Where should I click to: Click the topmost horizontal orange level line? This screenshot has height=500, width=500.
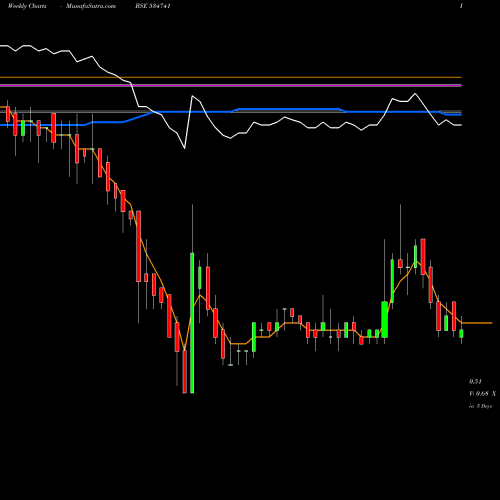tap(231, 77)
